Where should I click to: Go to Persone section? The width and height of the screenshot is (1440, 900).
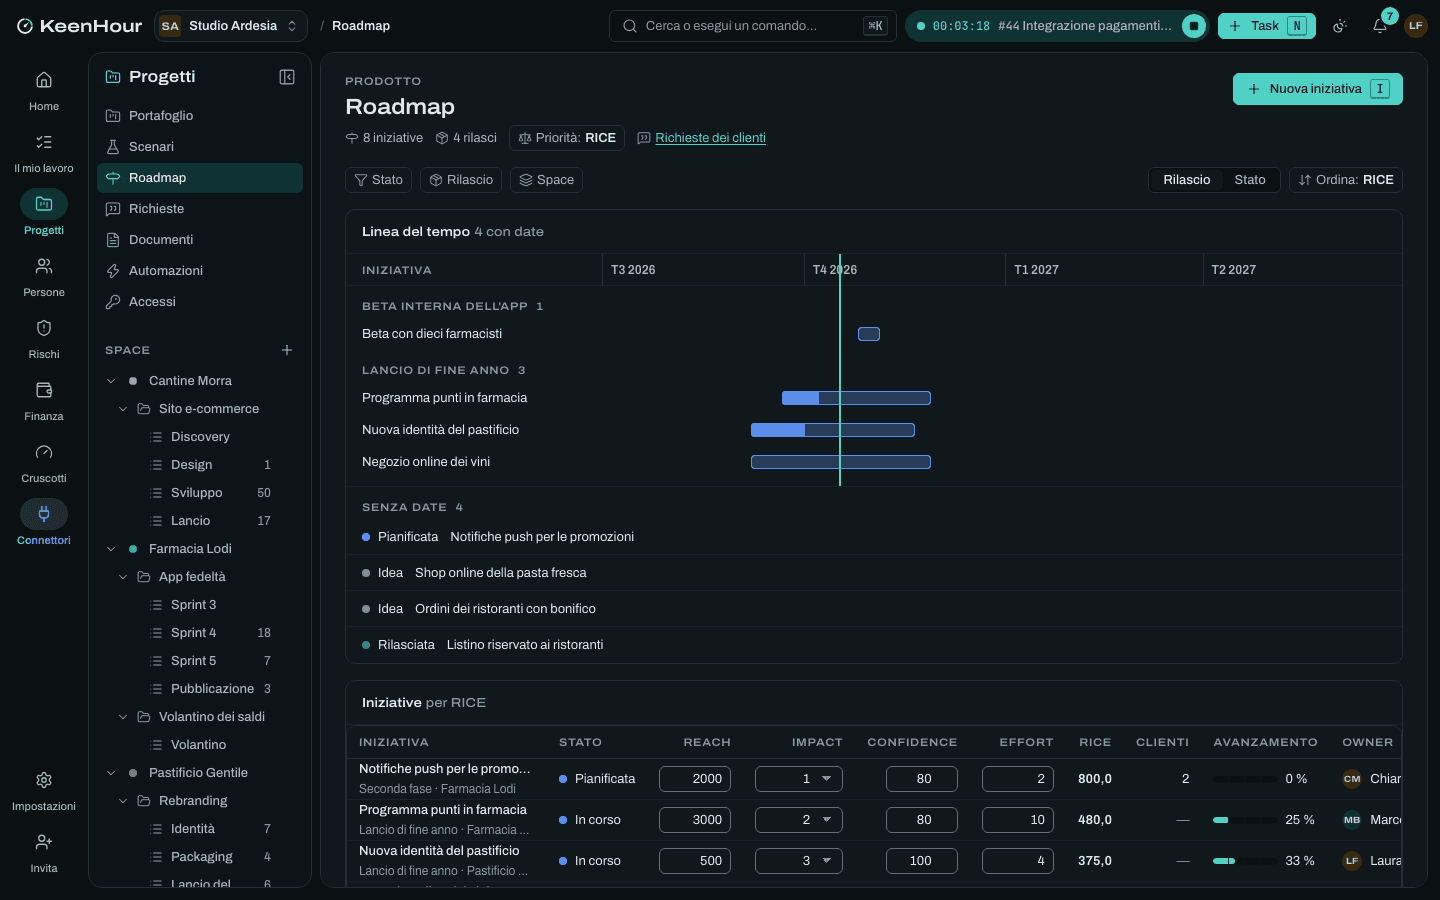point(44,277)
